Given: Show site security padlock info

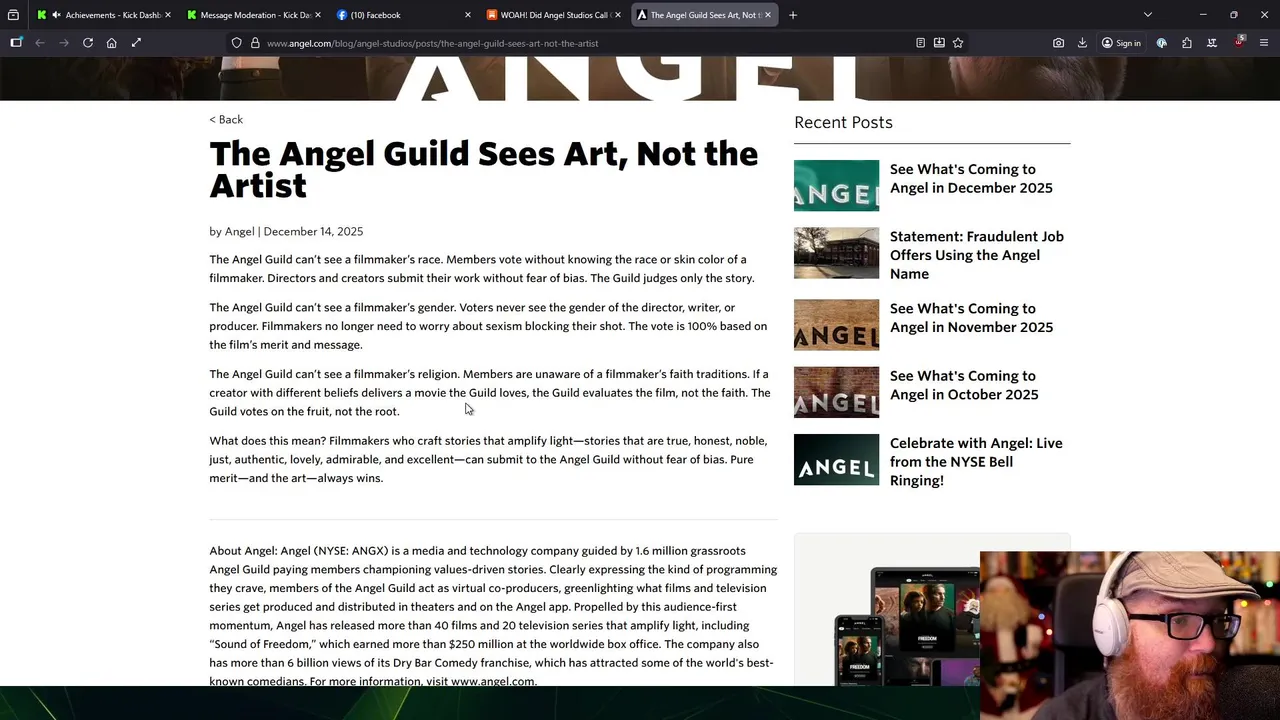Looking at the screenshot, I should click(255, 43).
